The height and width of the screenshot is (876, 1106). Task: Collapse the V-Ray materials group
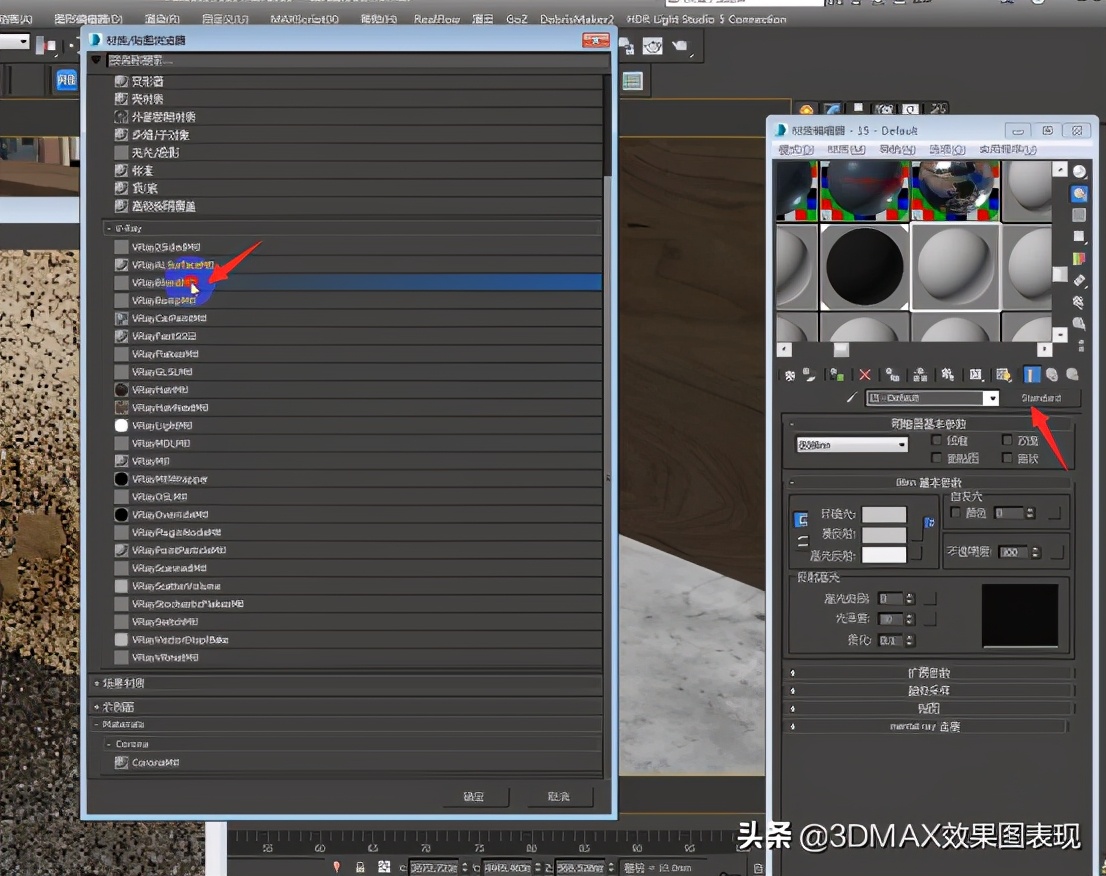107,227
